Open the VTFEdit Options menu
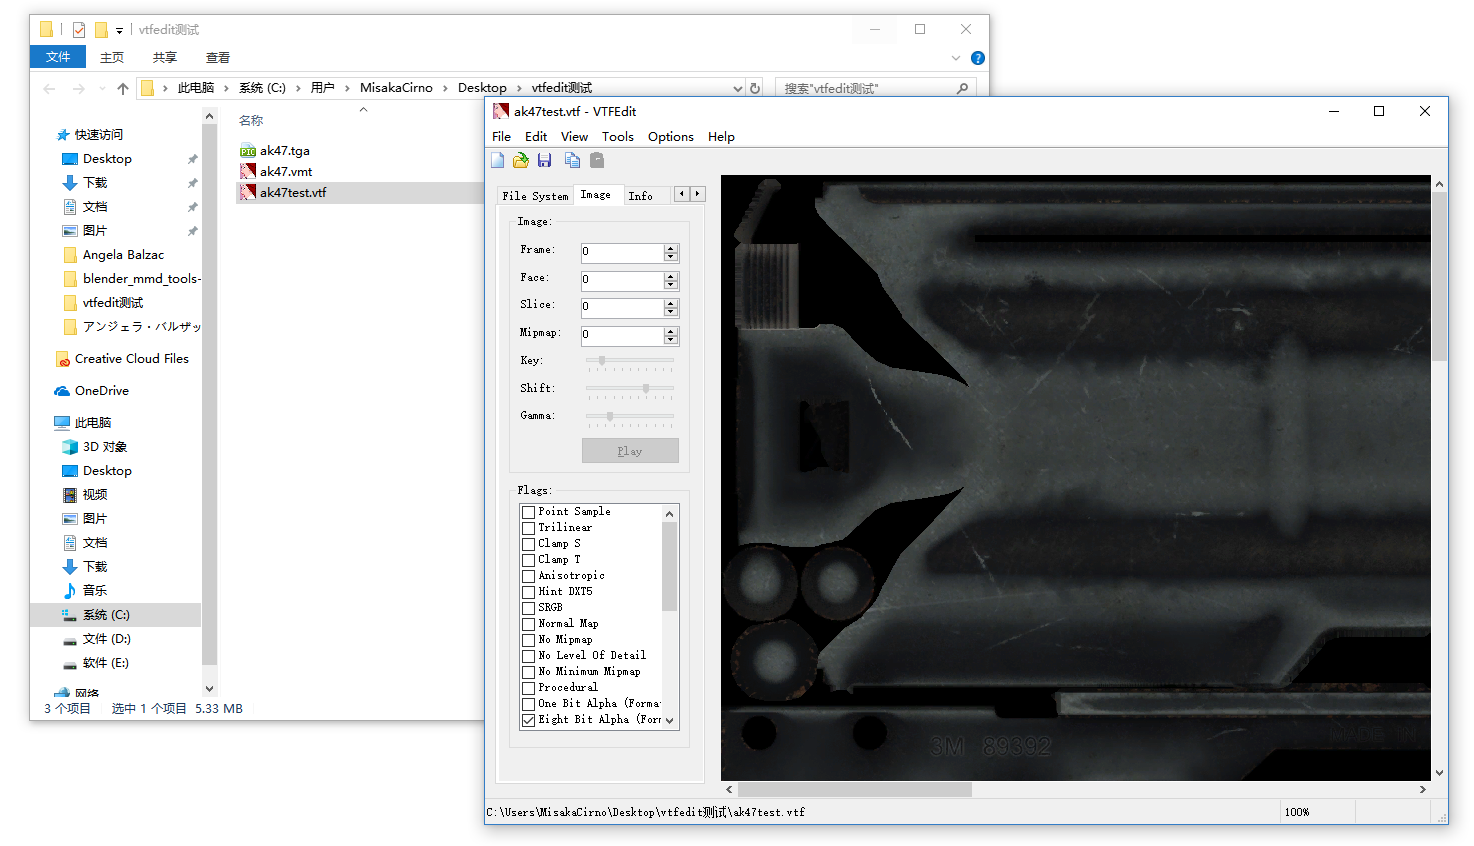 point(671,137)
